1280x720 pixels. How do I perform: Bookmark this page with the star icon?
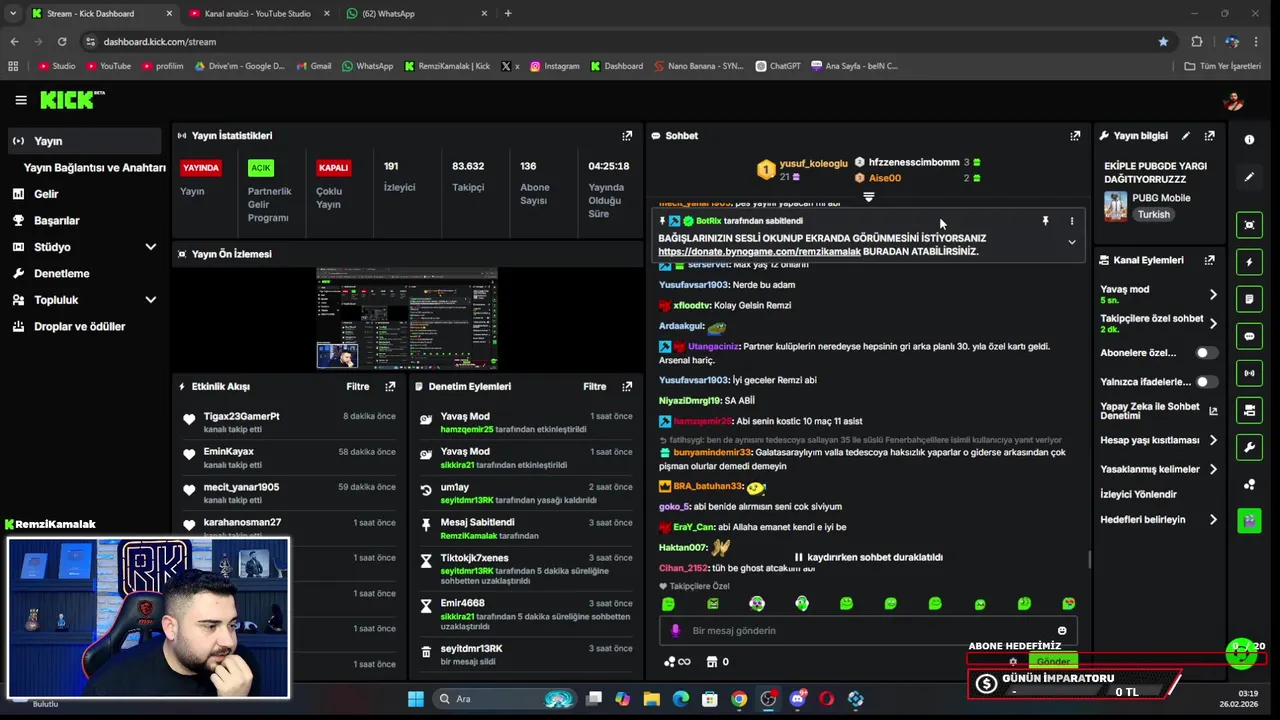point(1163,42)
